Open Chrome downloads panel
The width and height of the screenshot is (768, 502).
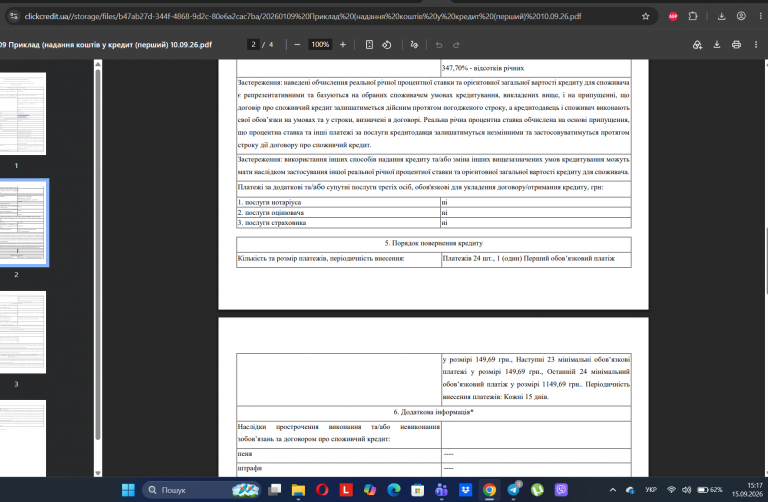click(721, 16)
